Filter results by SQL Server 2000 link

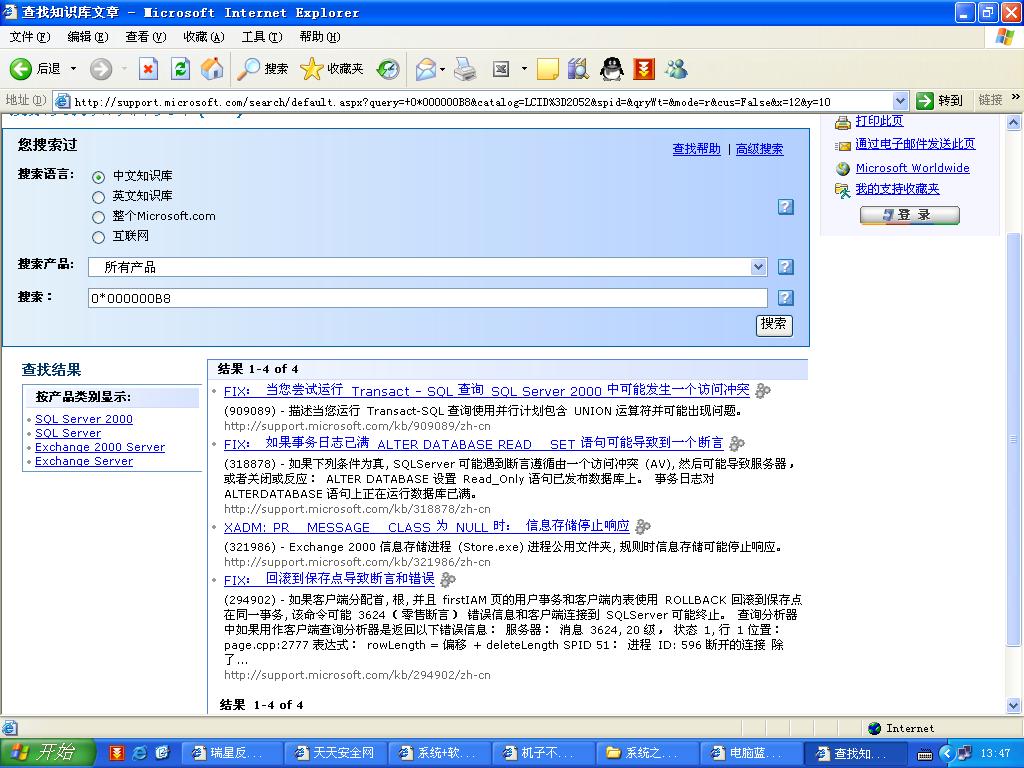84,419
